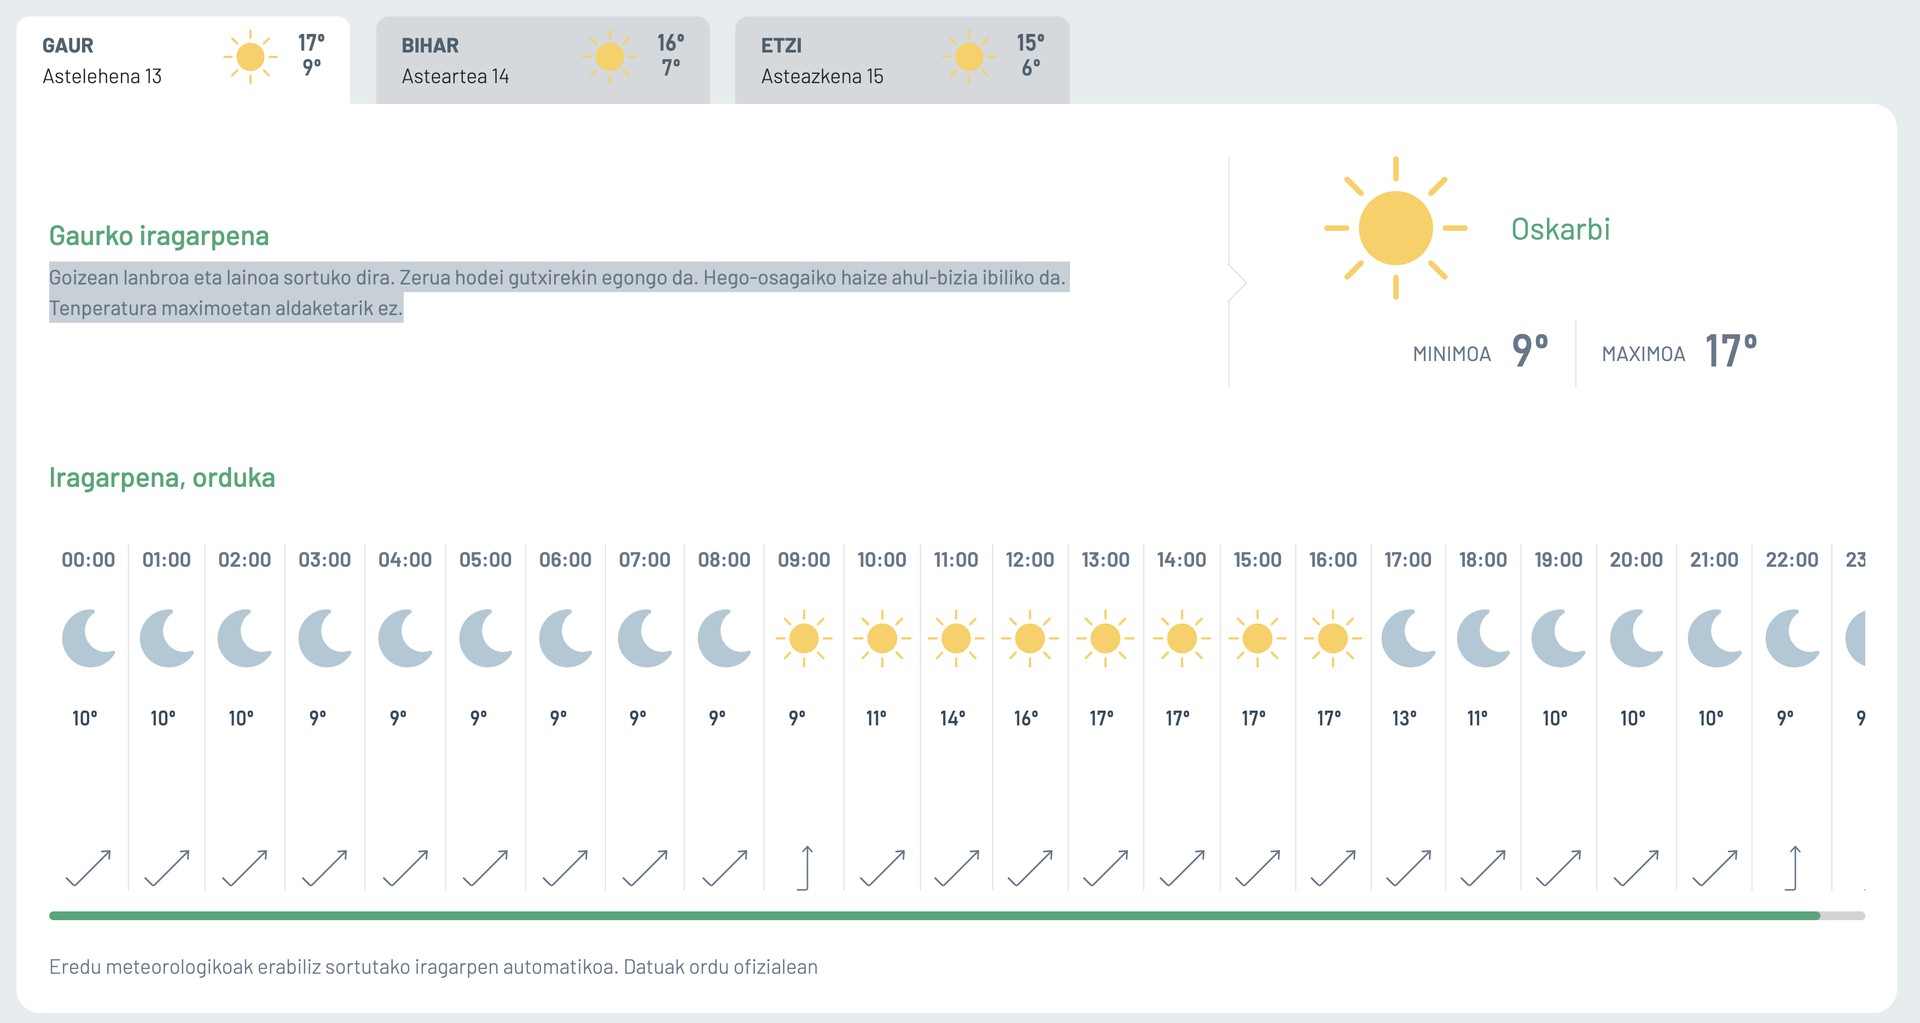The width and height of the screenshot is (1920, 1023).
Task: Click the large Oskarbi sun icon
Action: coord(1395,228)
